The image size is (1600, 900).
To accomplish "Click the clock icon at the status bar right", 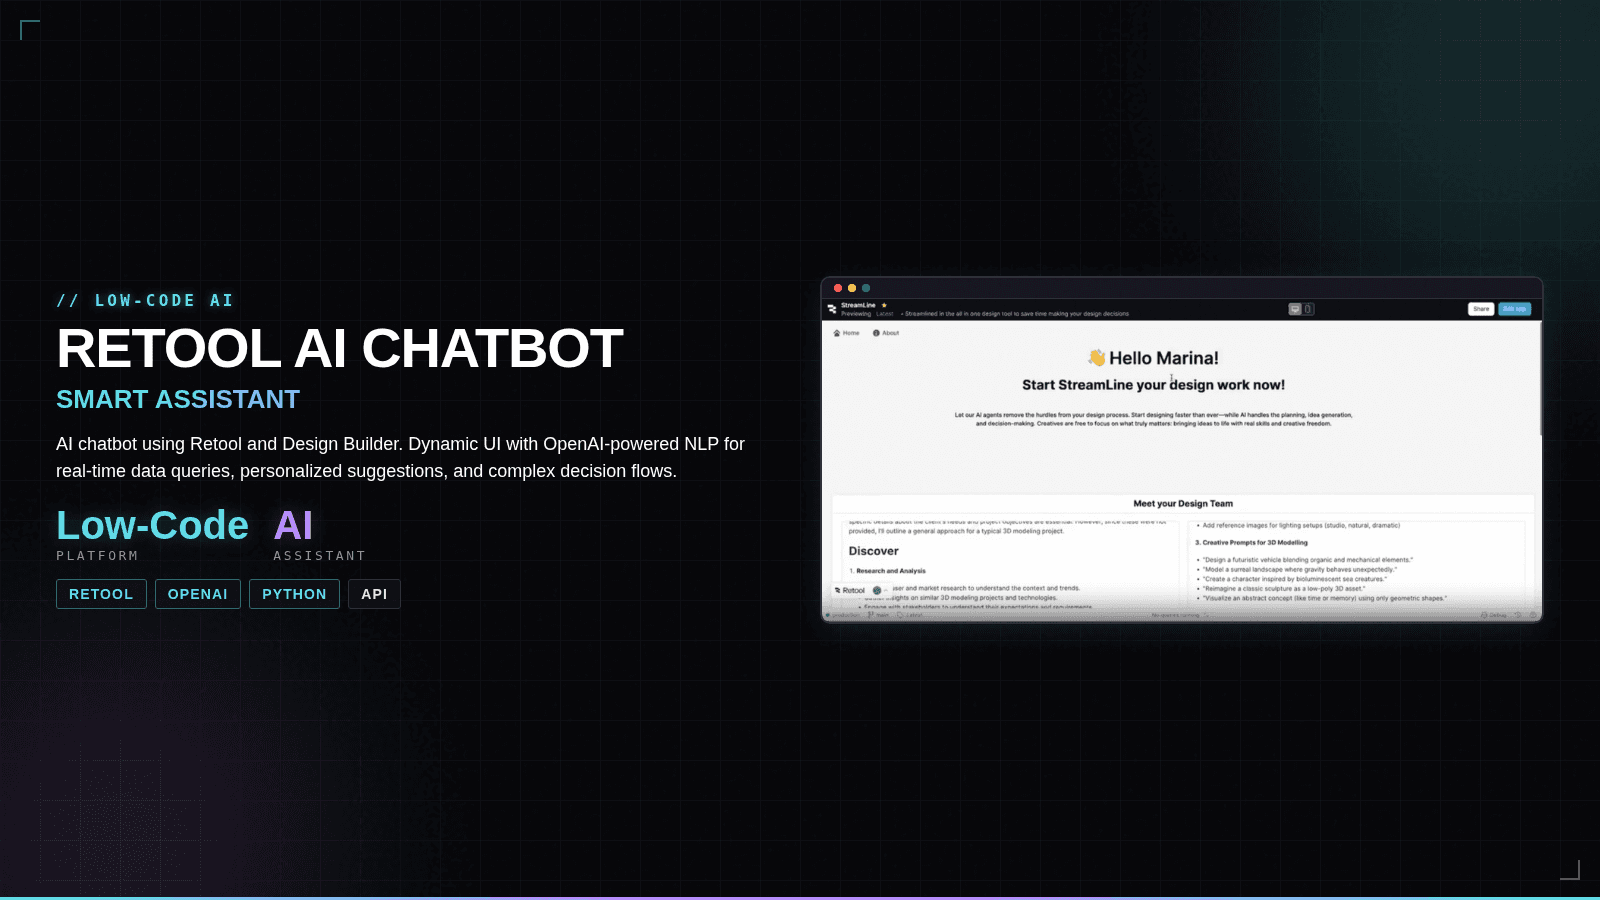I will click(1518, 615).
